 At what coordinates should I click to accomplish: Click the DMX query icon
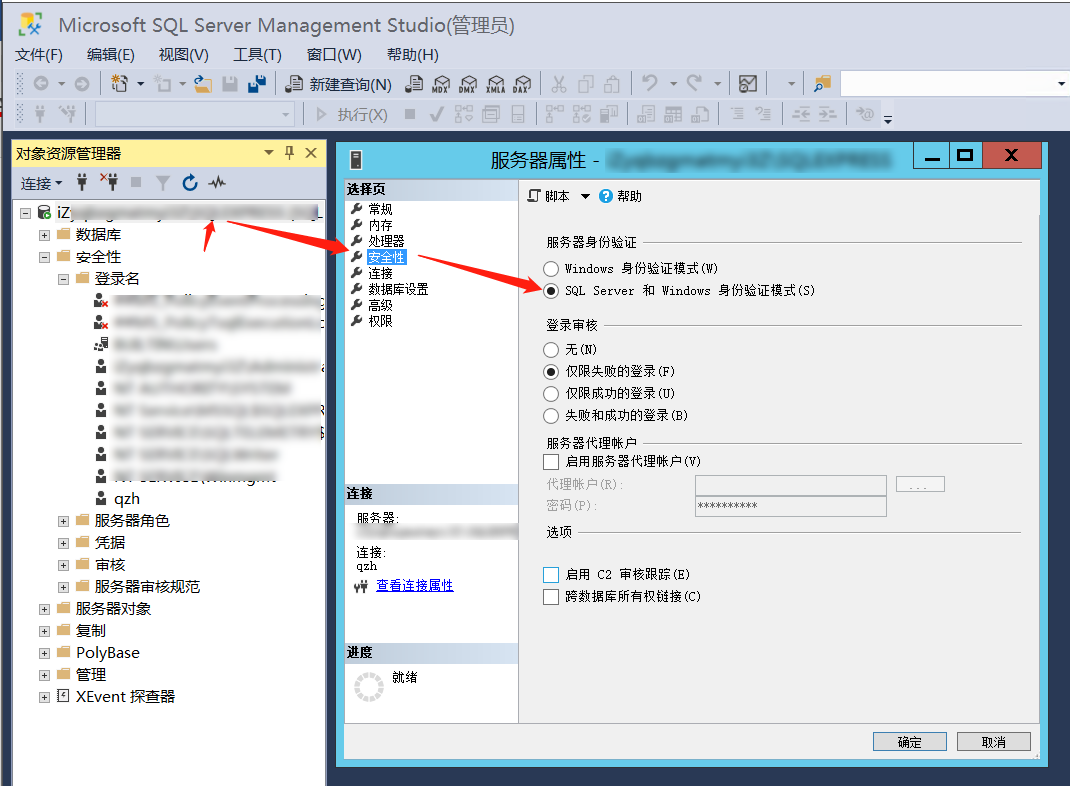(x=468, y=84)
